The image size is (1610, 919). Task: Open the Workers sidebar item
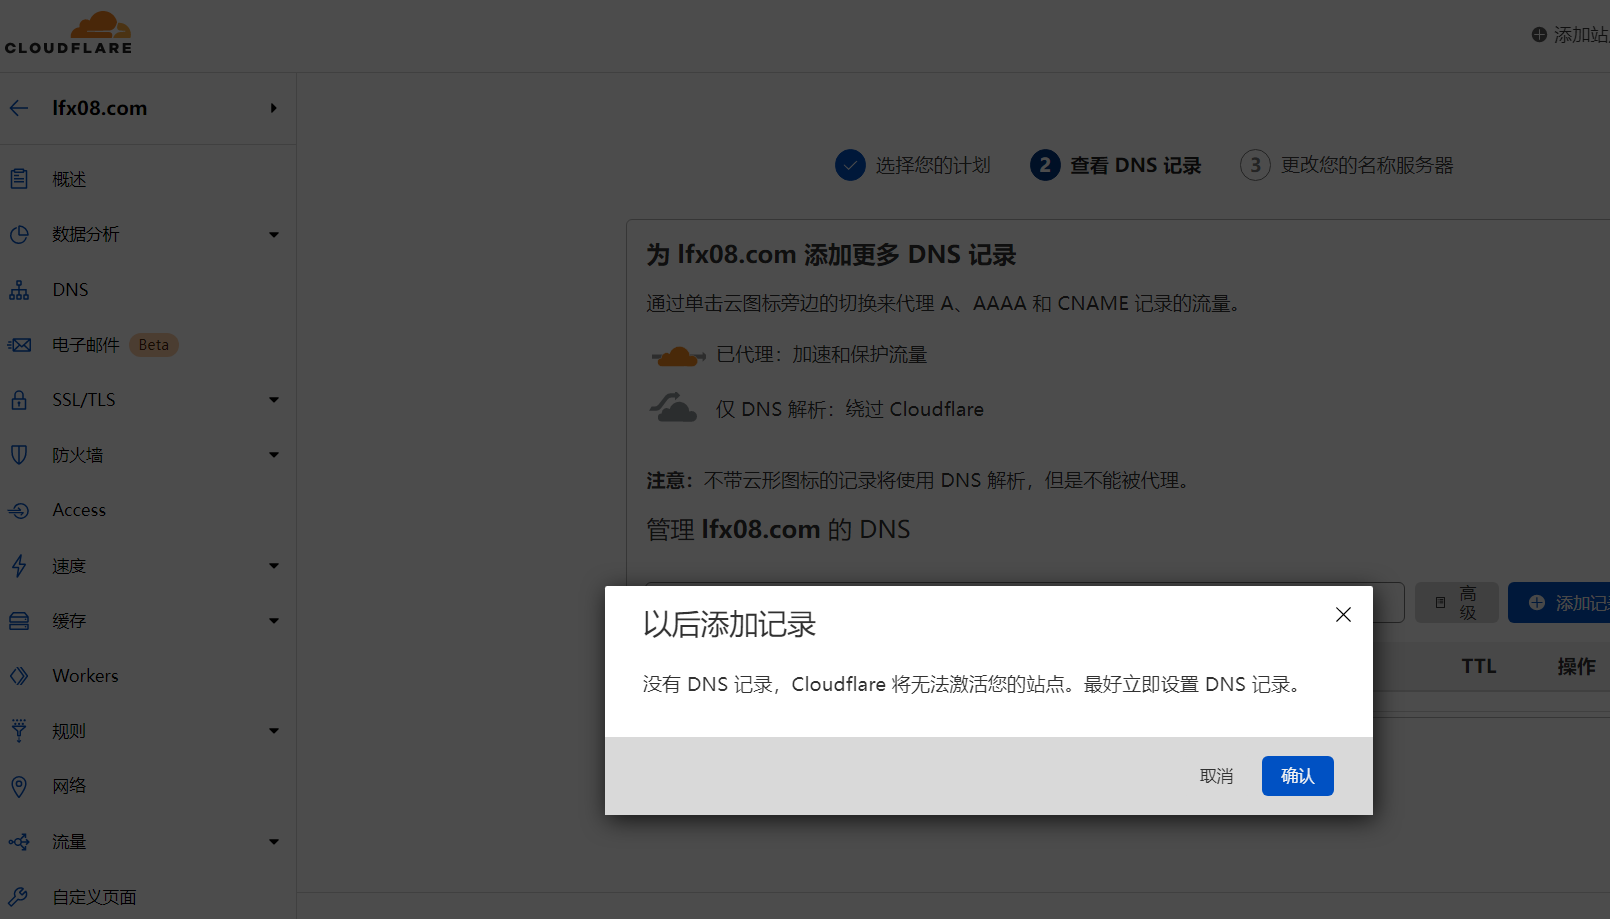[85, 676]
